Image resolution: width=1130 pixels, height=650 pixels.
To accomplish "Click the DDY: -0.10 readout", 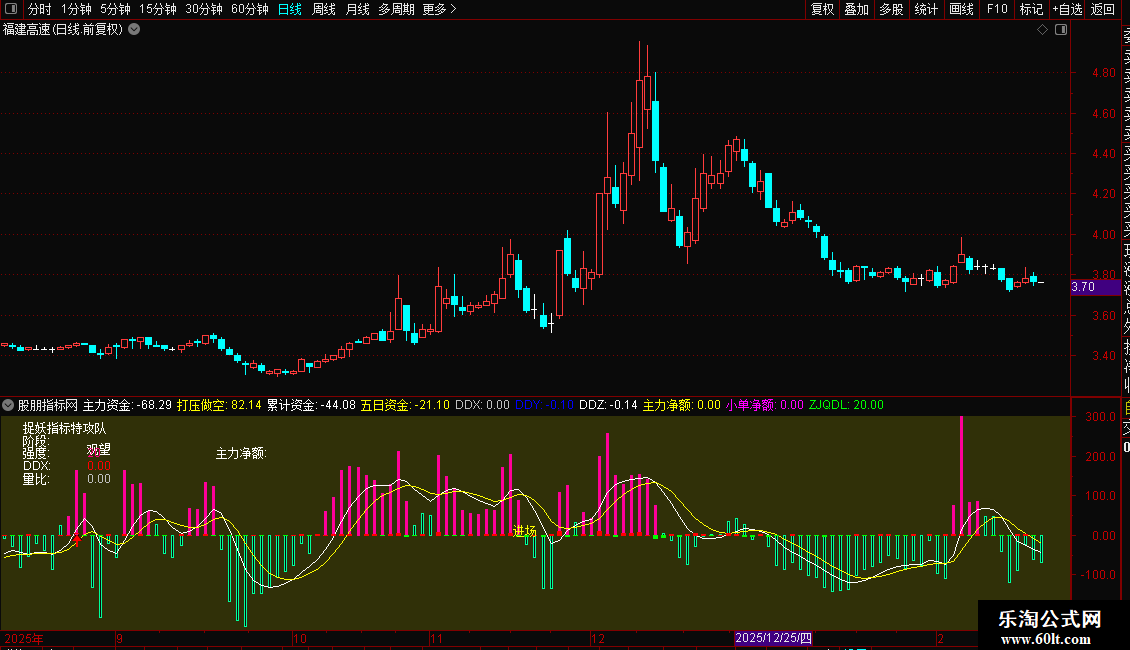I will coord(545,405).
